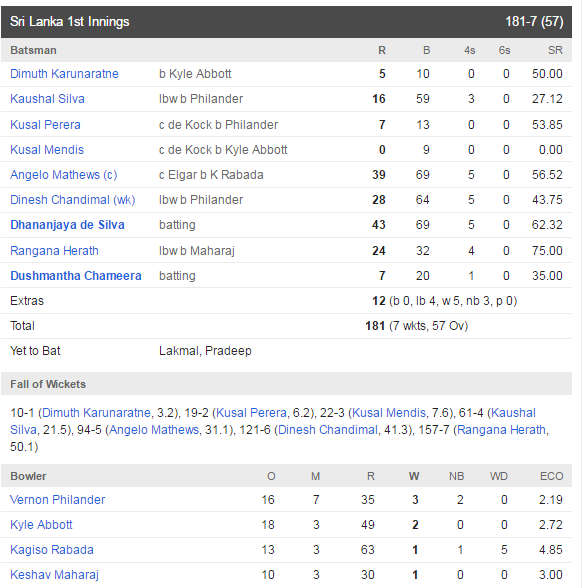Select Kusal Perera in the batting table

click(x=45, y=125)
